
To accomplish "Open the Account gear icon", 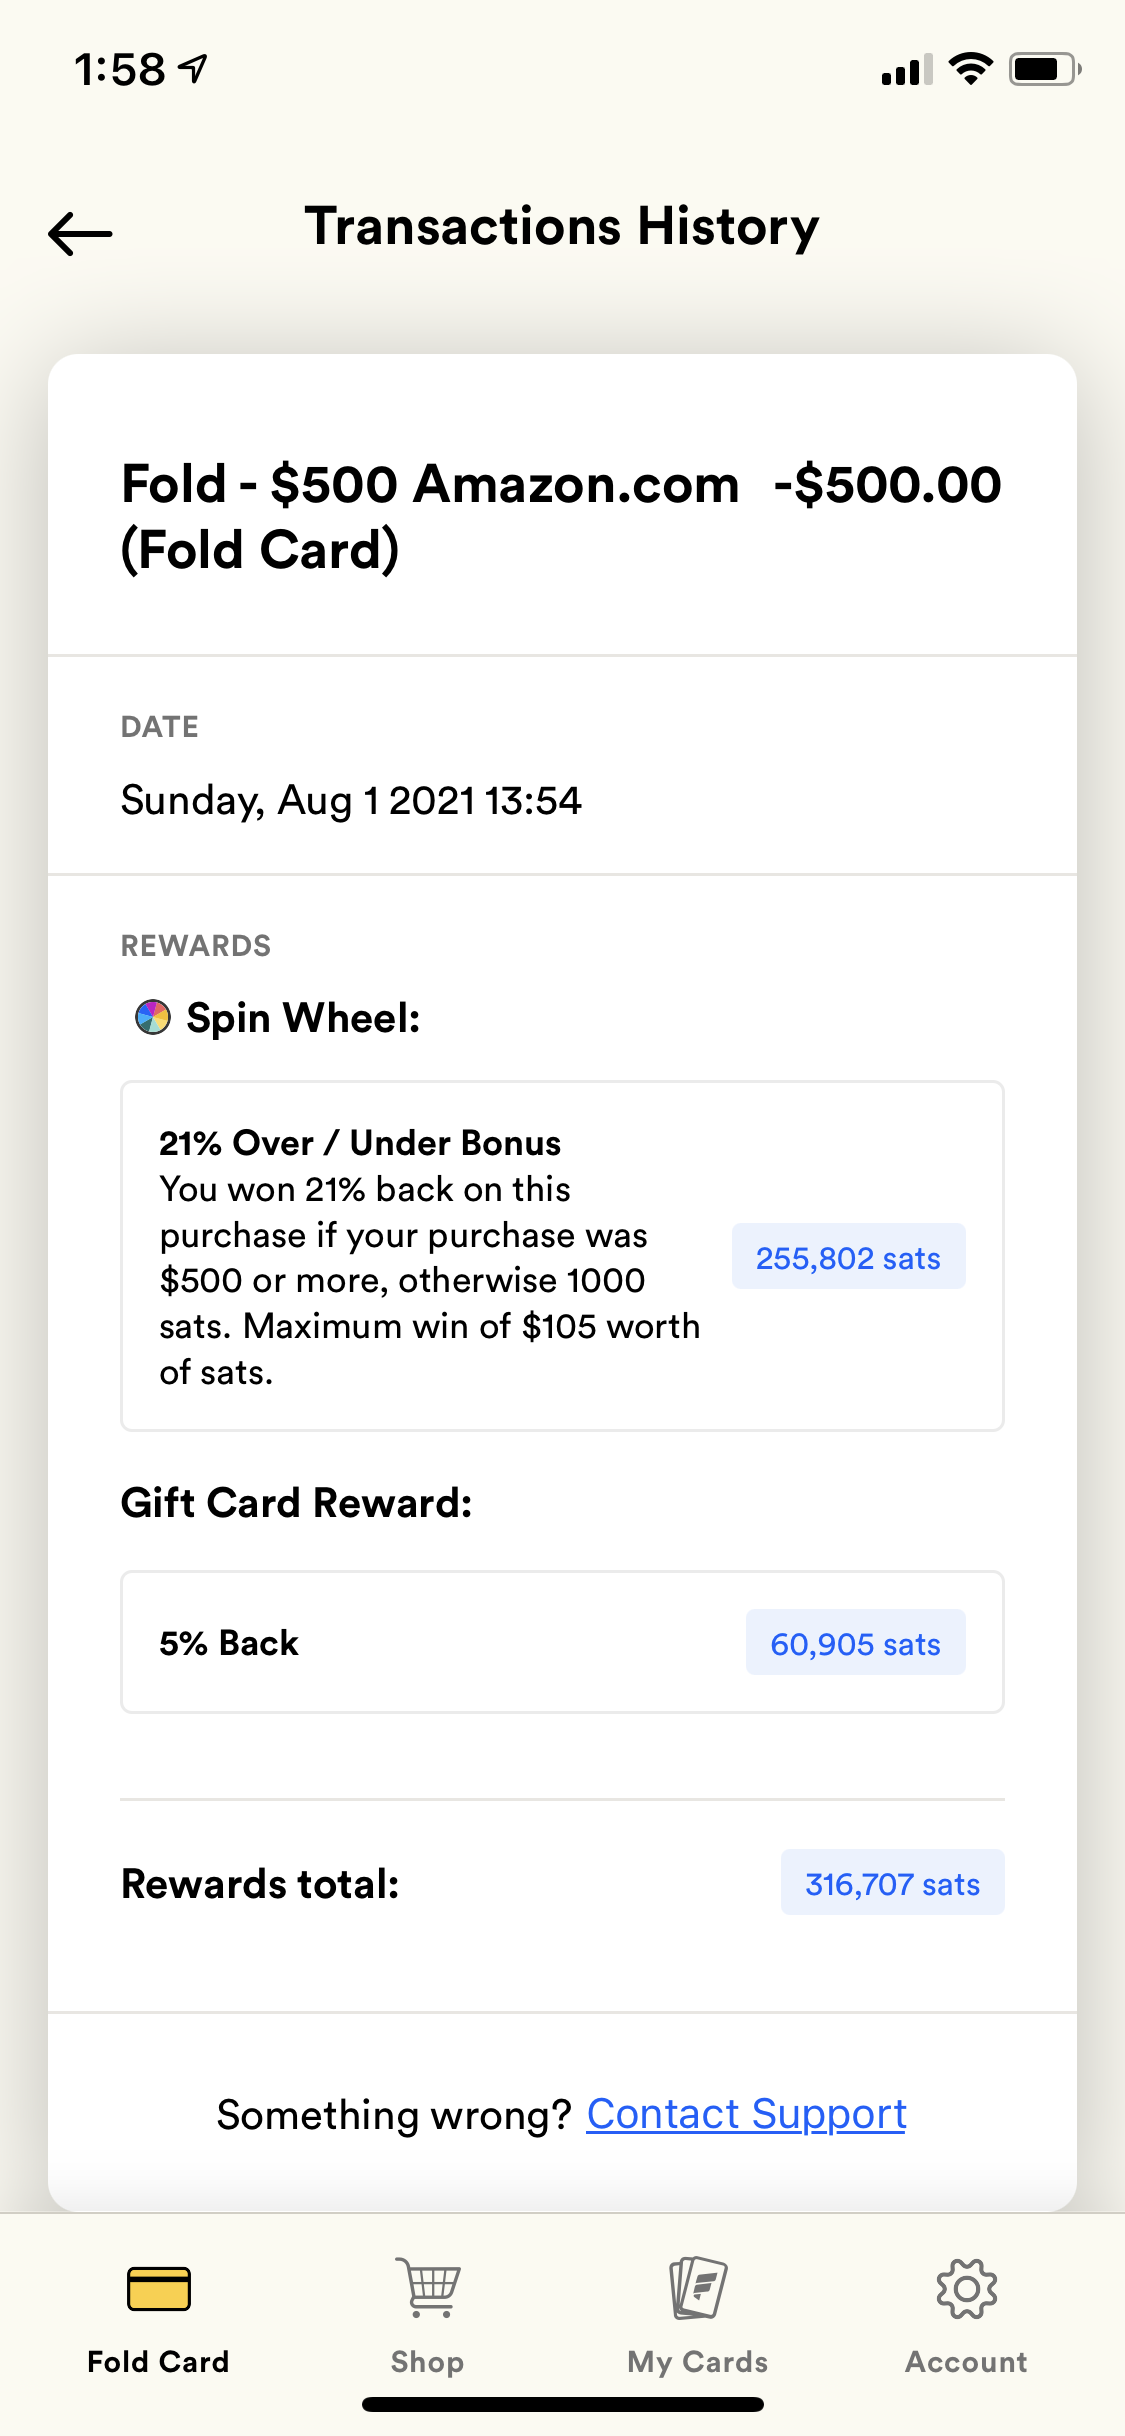I will tap(966, 2288).
